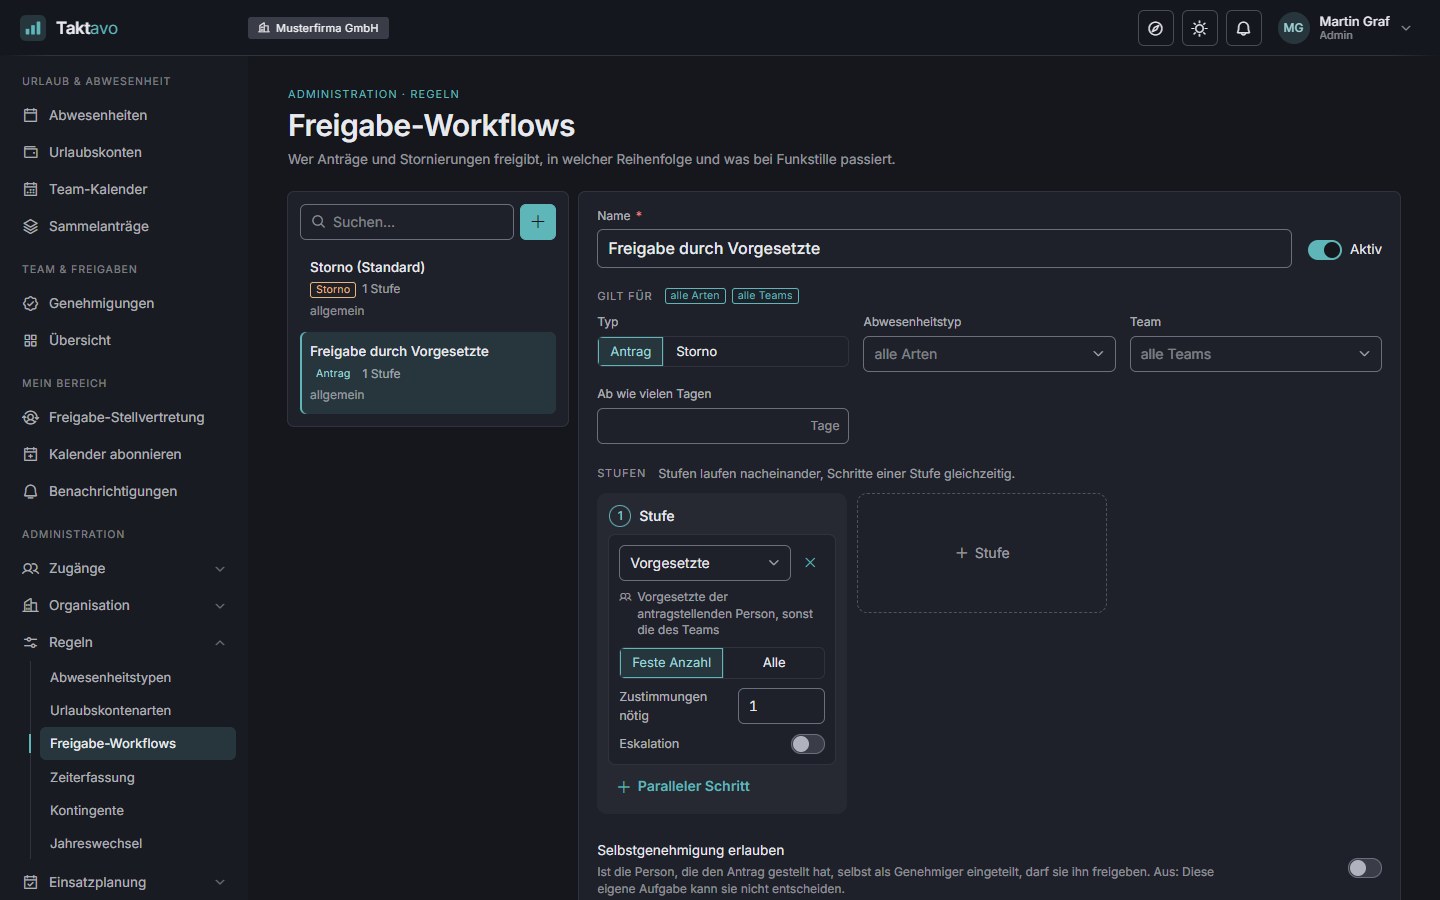Open the Abwesenheitstyp dropdown
The height and width of the screenshot is (900, 1440).
point(989,354)
